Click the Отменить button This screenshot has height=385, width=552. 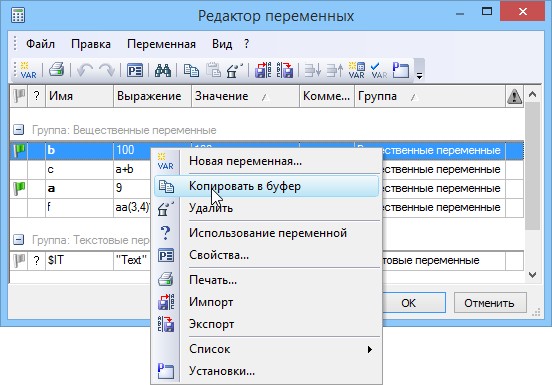click(x=490, y=303)
